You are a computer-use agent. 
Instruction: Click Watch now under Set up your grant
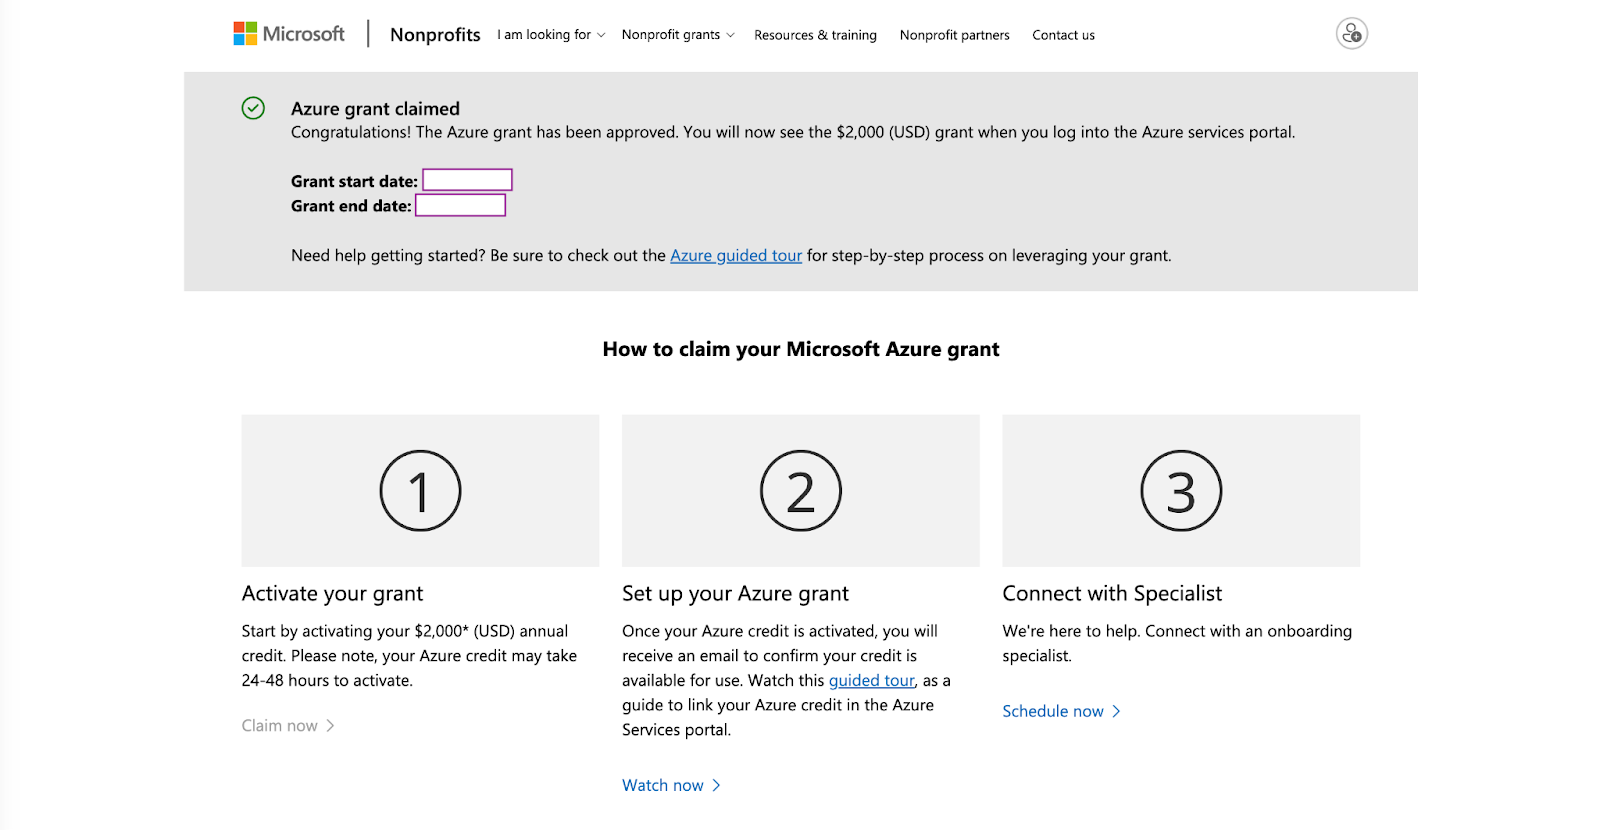(671, 786)
